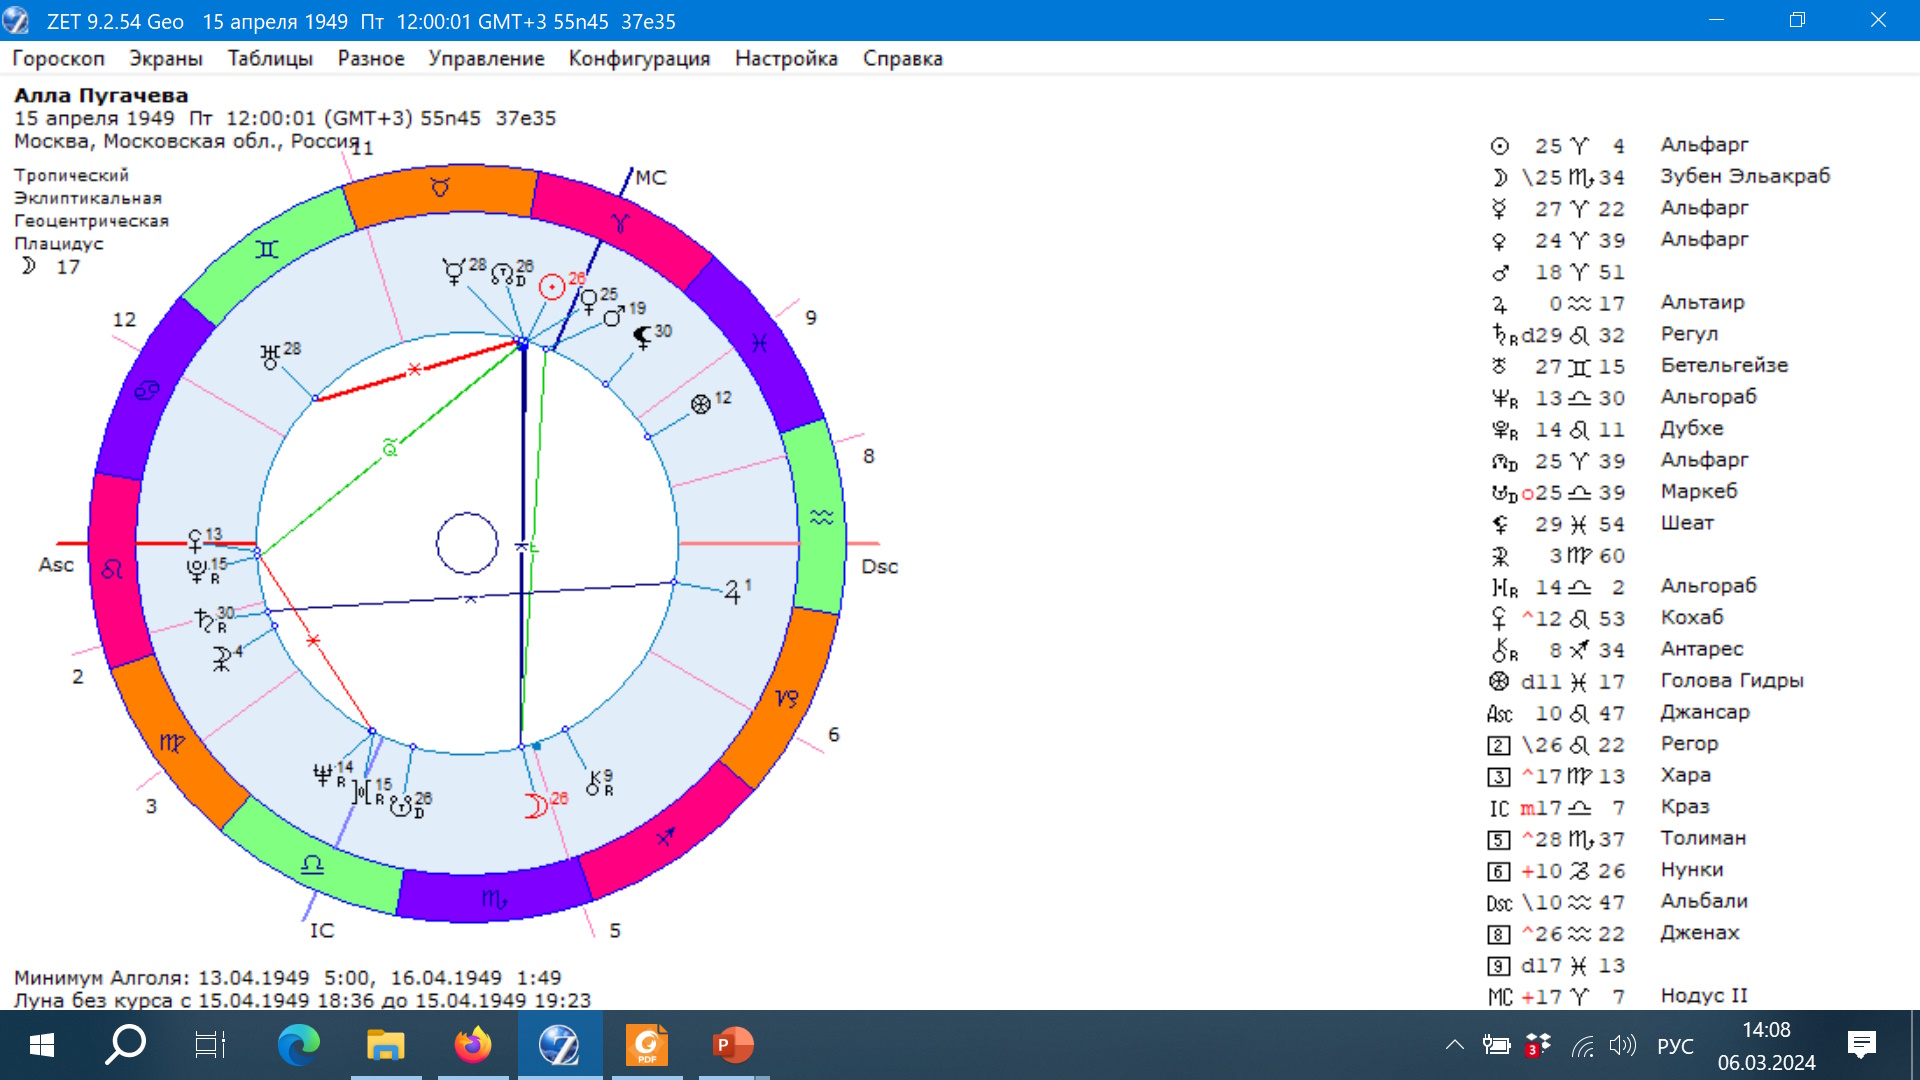Click the red Sun symbol in chart
1920x1080 pixels.
tap(552, 288)
